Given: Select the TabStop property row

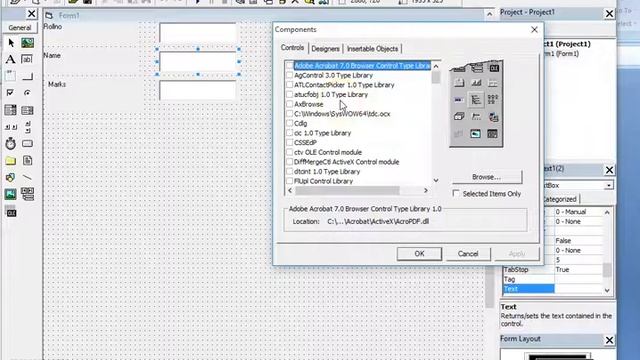Looking at the screenshot, I should (x=553, y=270).
